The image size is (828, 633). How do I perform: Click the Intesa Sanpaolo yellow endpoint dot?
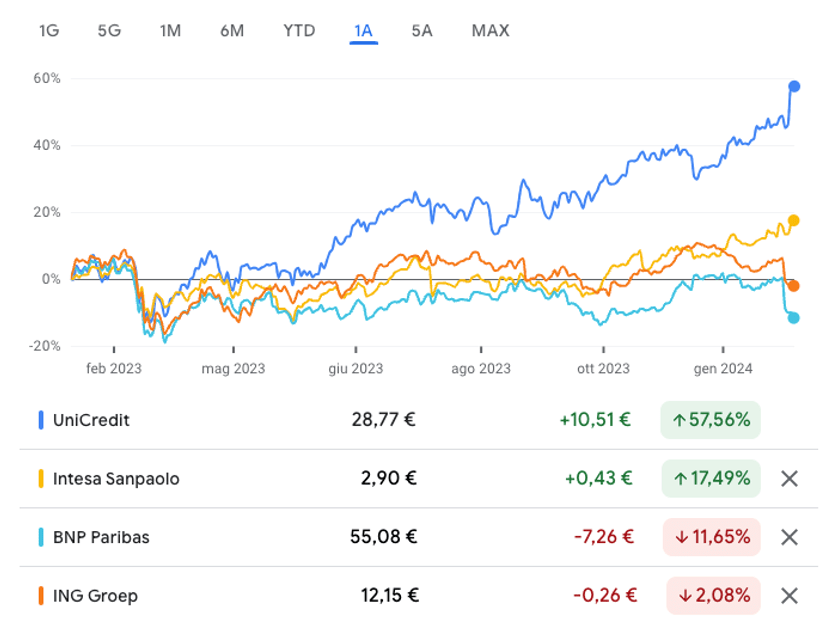(793, 221)
